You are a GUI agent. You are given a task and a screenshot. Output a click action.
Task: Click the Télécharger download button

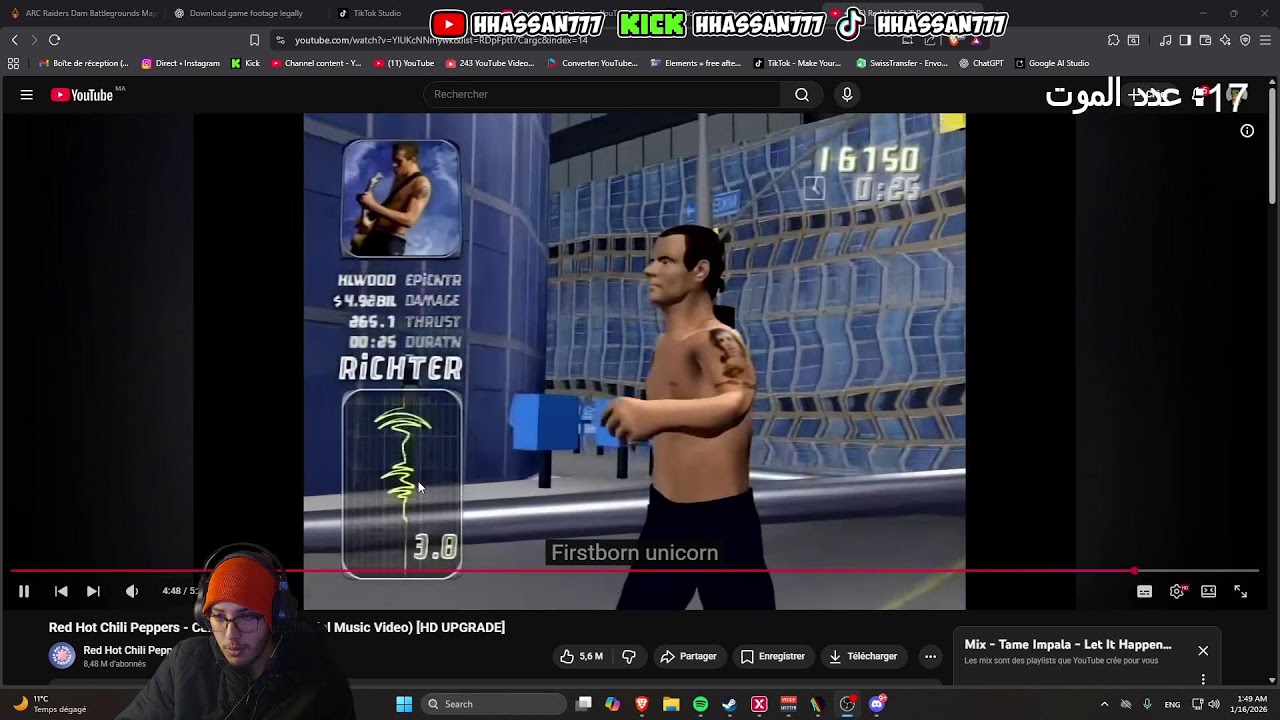863,656
